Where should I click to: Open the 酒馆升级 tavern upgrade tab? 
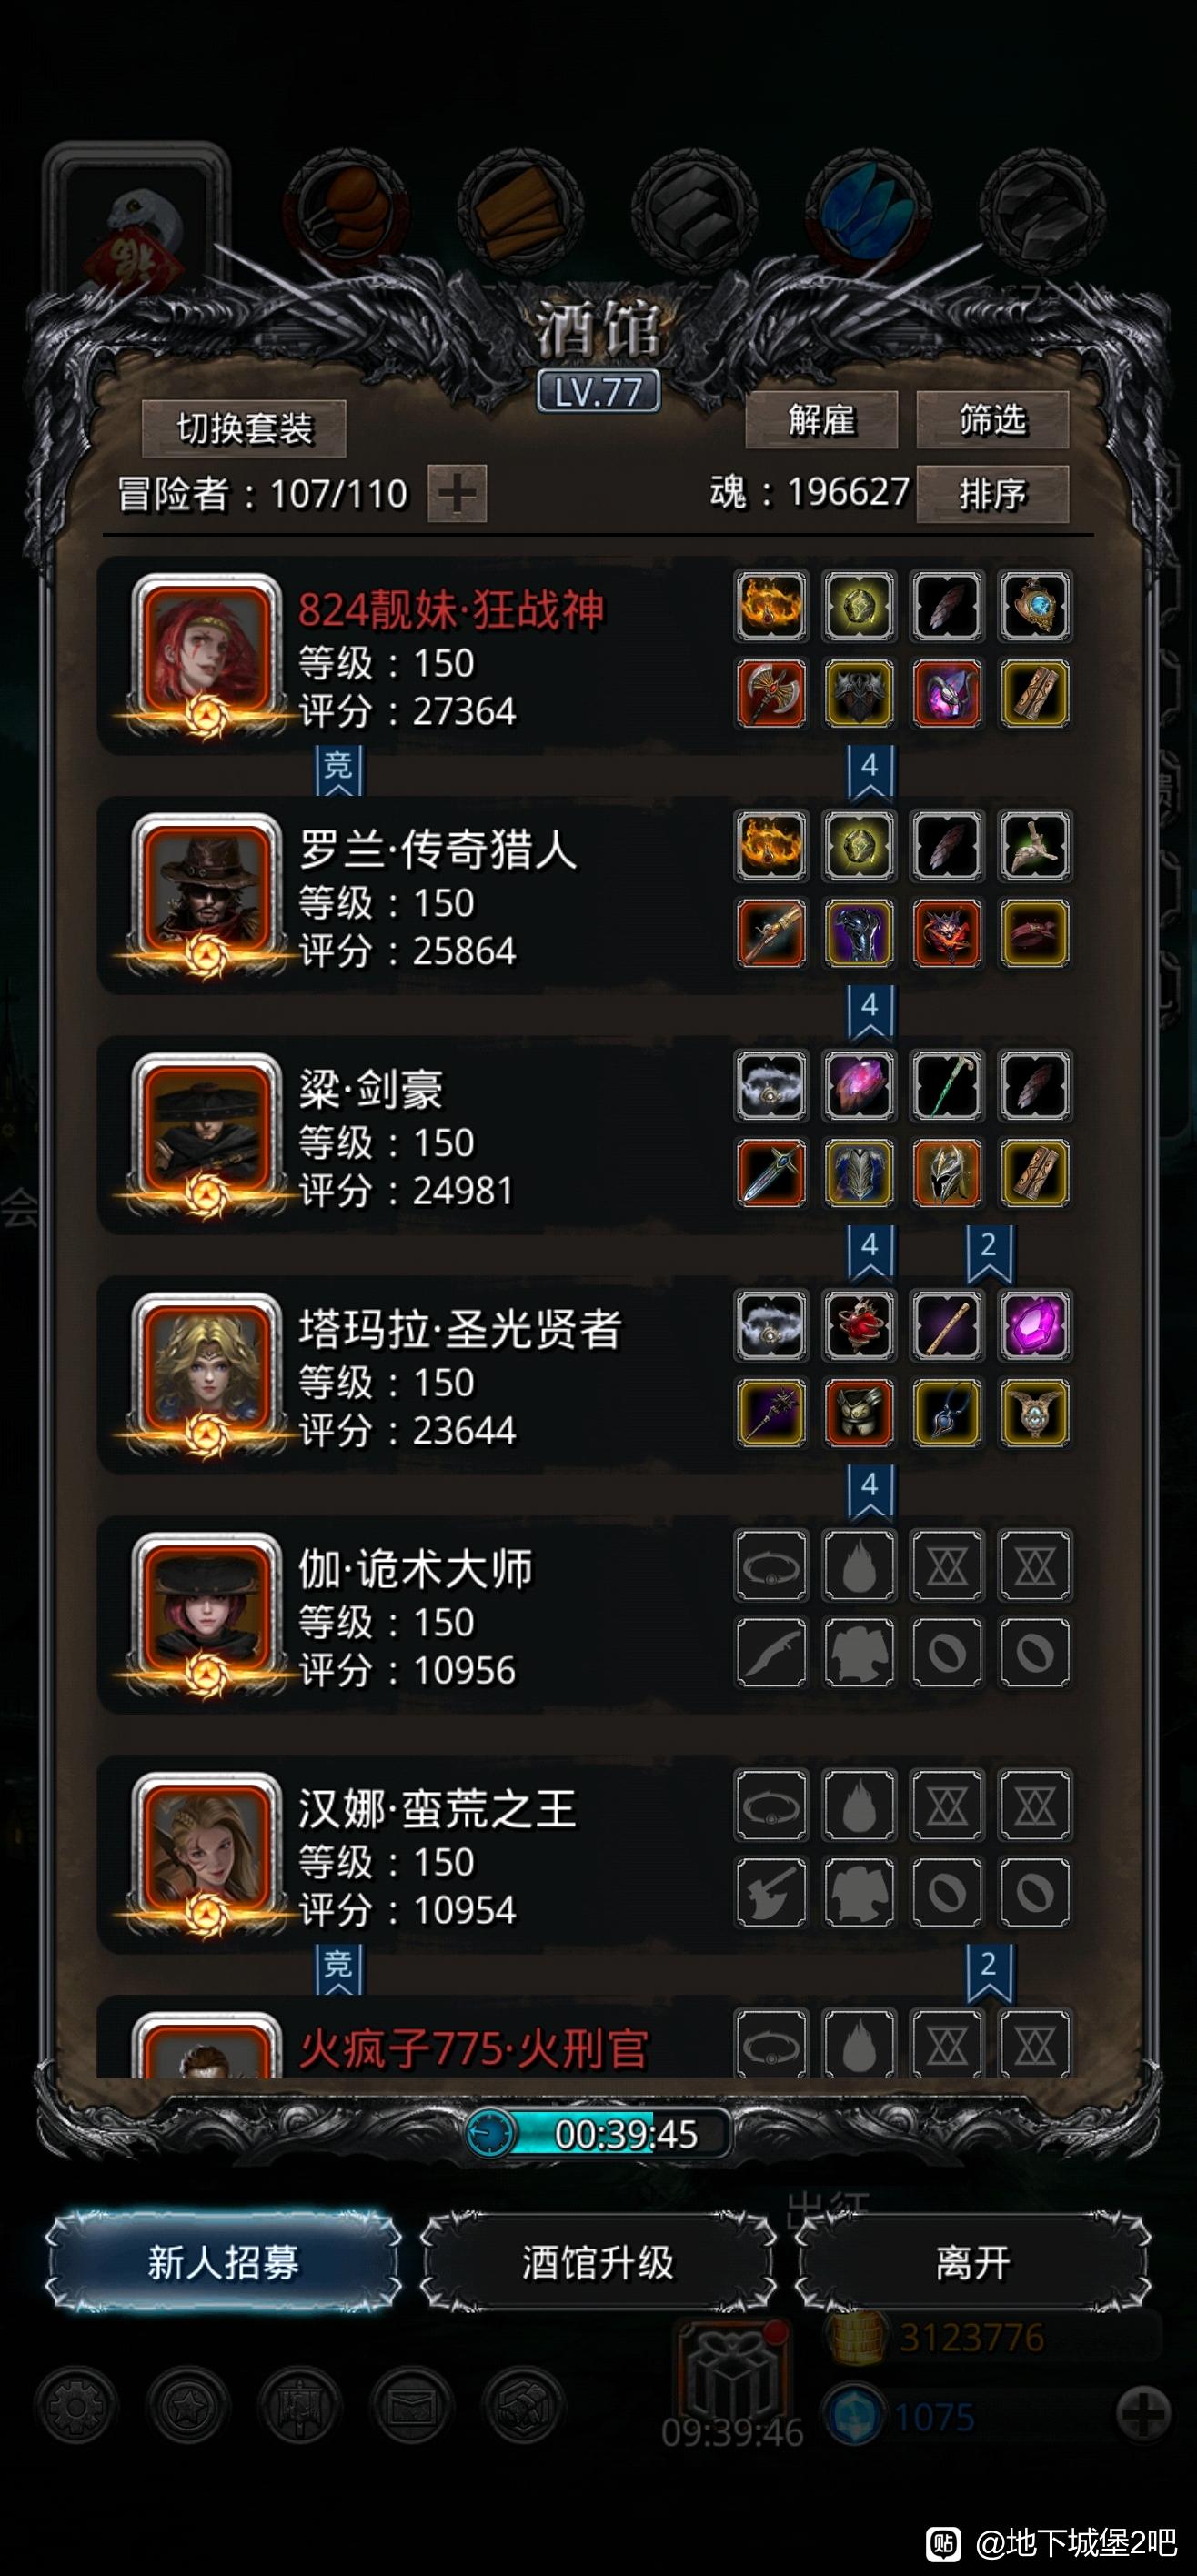click(x=598, y=2262)
